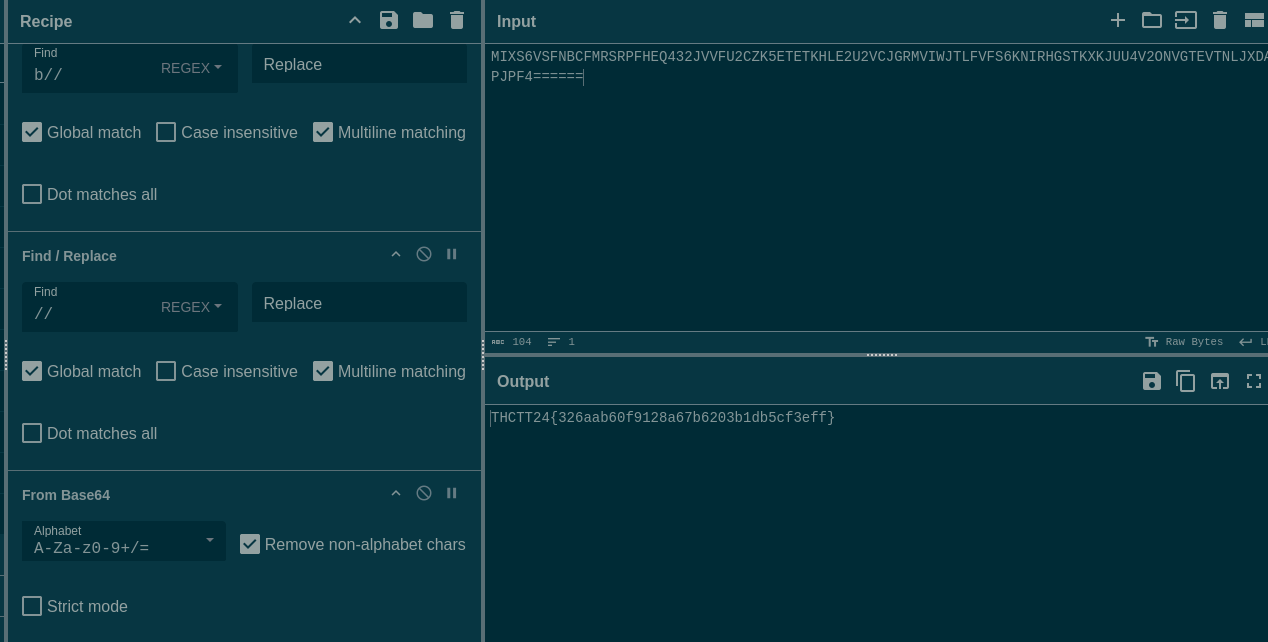
Task: Set a breakpoint on the second Find / Replace
Action: (x=452, y=254)
